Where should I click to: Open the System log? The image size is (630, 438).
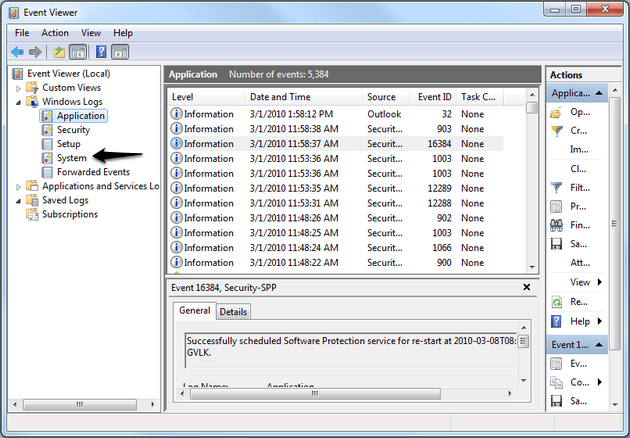point(64,158)
